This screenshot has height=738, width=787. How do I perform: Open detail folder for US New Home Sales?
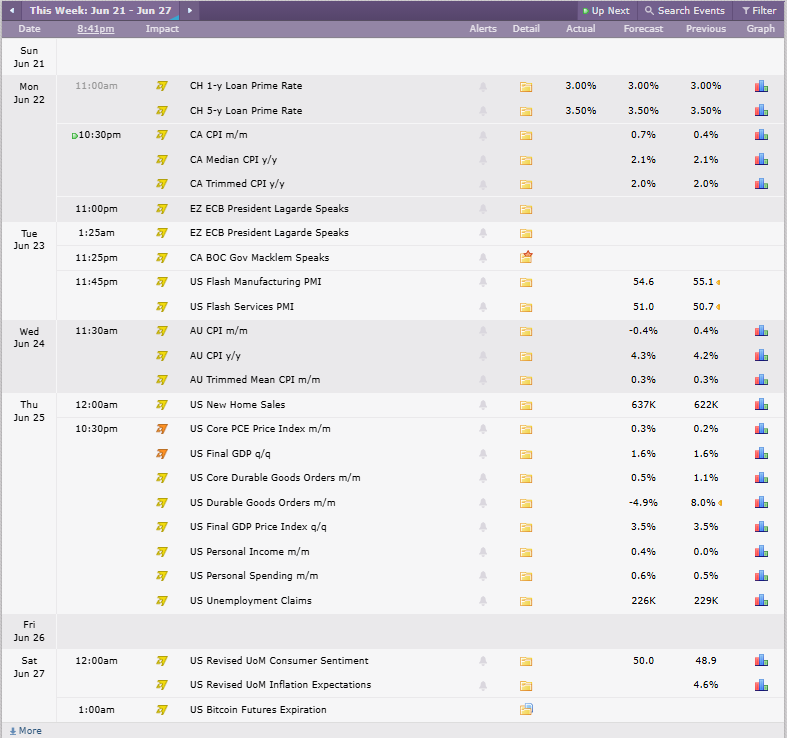(526, 405)
